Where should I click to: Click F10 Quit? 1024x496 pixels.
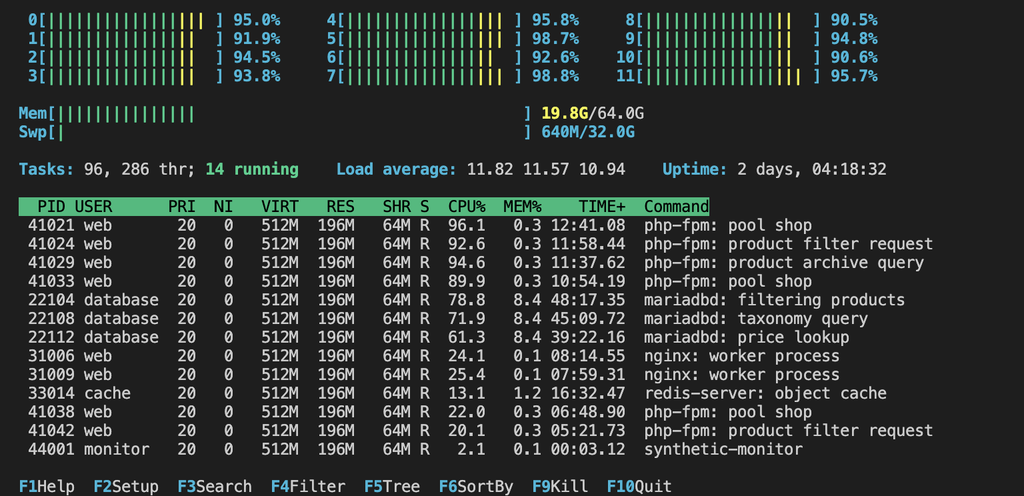[x=639, y=487]
